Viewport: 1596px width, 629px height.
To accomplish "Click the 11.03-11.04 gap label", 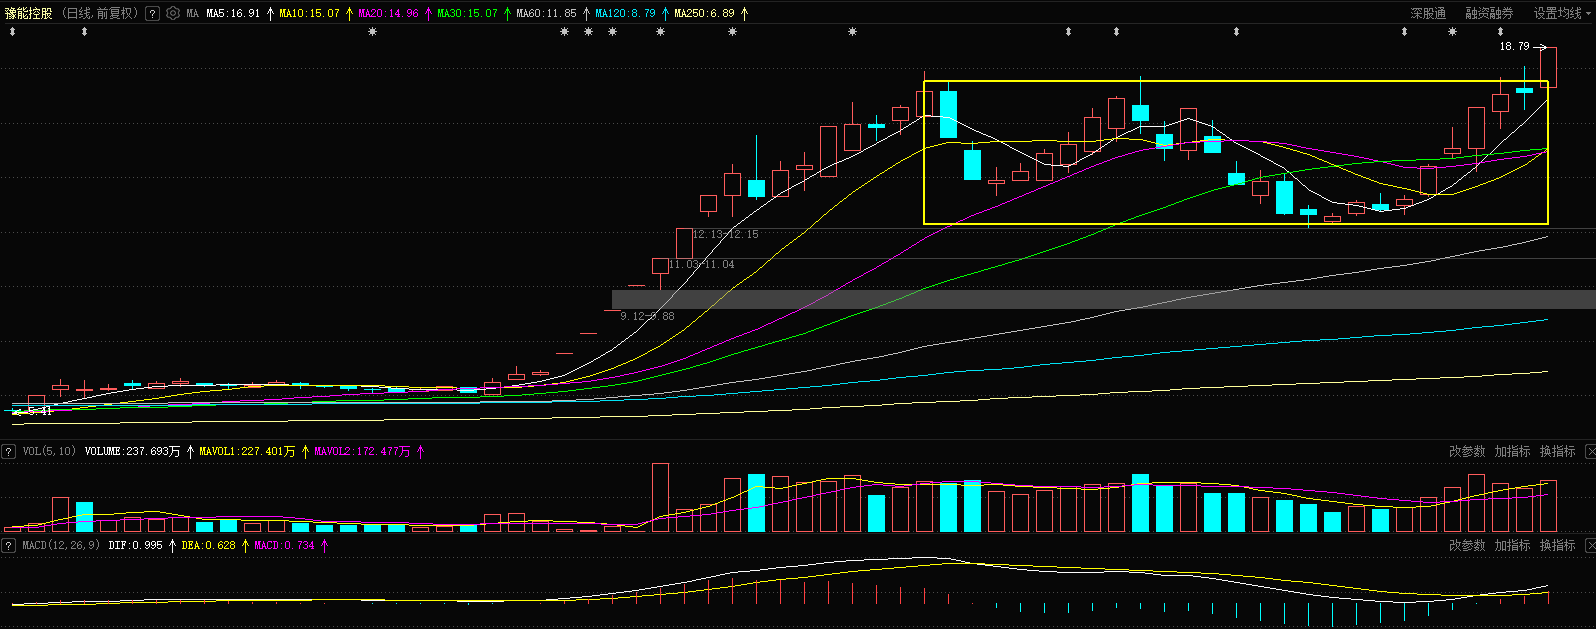I will tap(701, 264).
